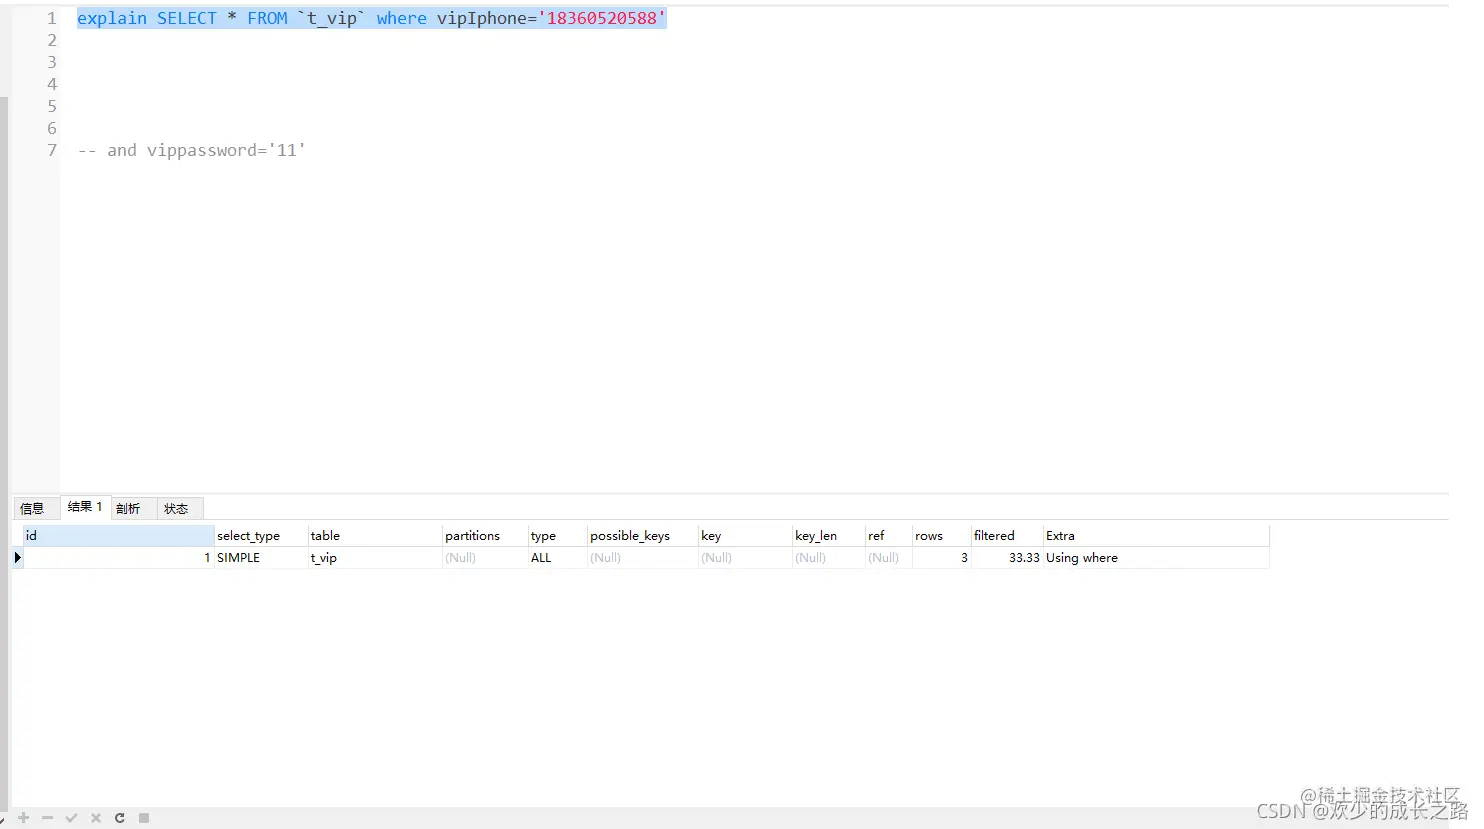Click the FROM keyword in the query
This screenshot has width=1484, height=829.
click(267, 18)
